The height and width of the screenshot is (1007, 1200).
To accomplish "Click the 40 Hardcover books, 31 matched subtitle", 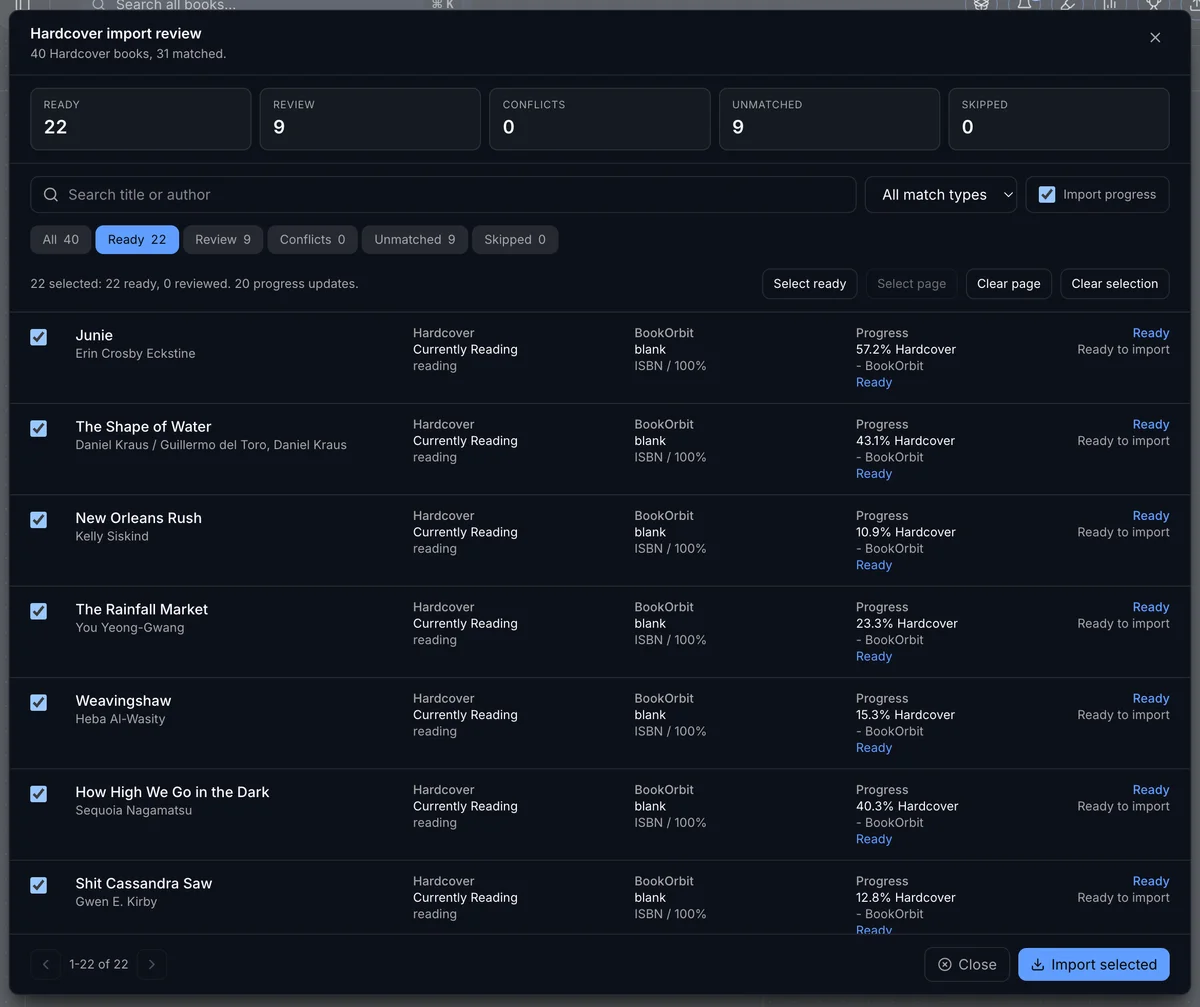I will [128, 54].
